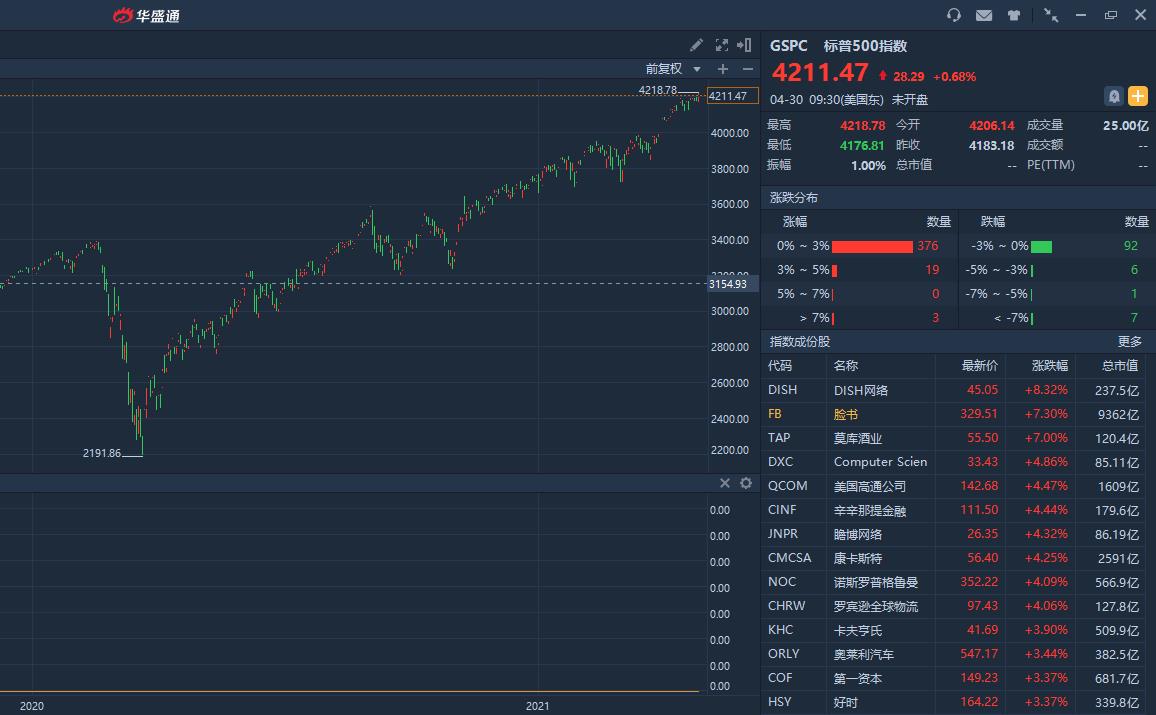Click the 4218.78 high marker on chart

658,90
